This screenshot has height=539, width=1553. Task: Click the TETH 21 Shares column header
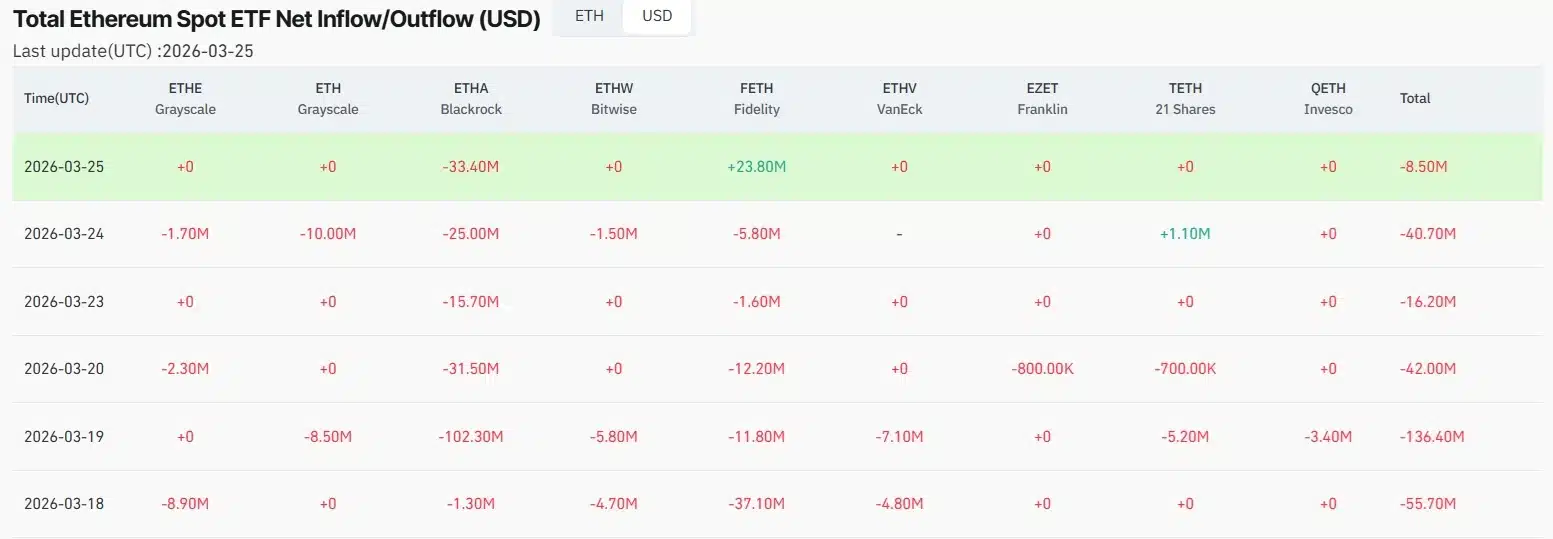point(1185,98)
